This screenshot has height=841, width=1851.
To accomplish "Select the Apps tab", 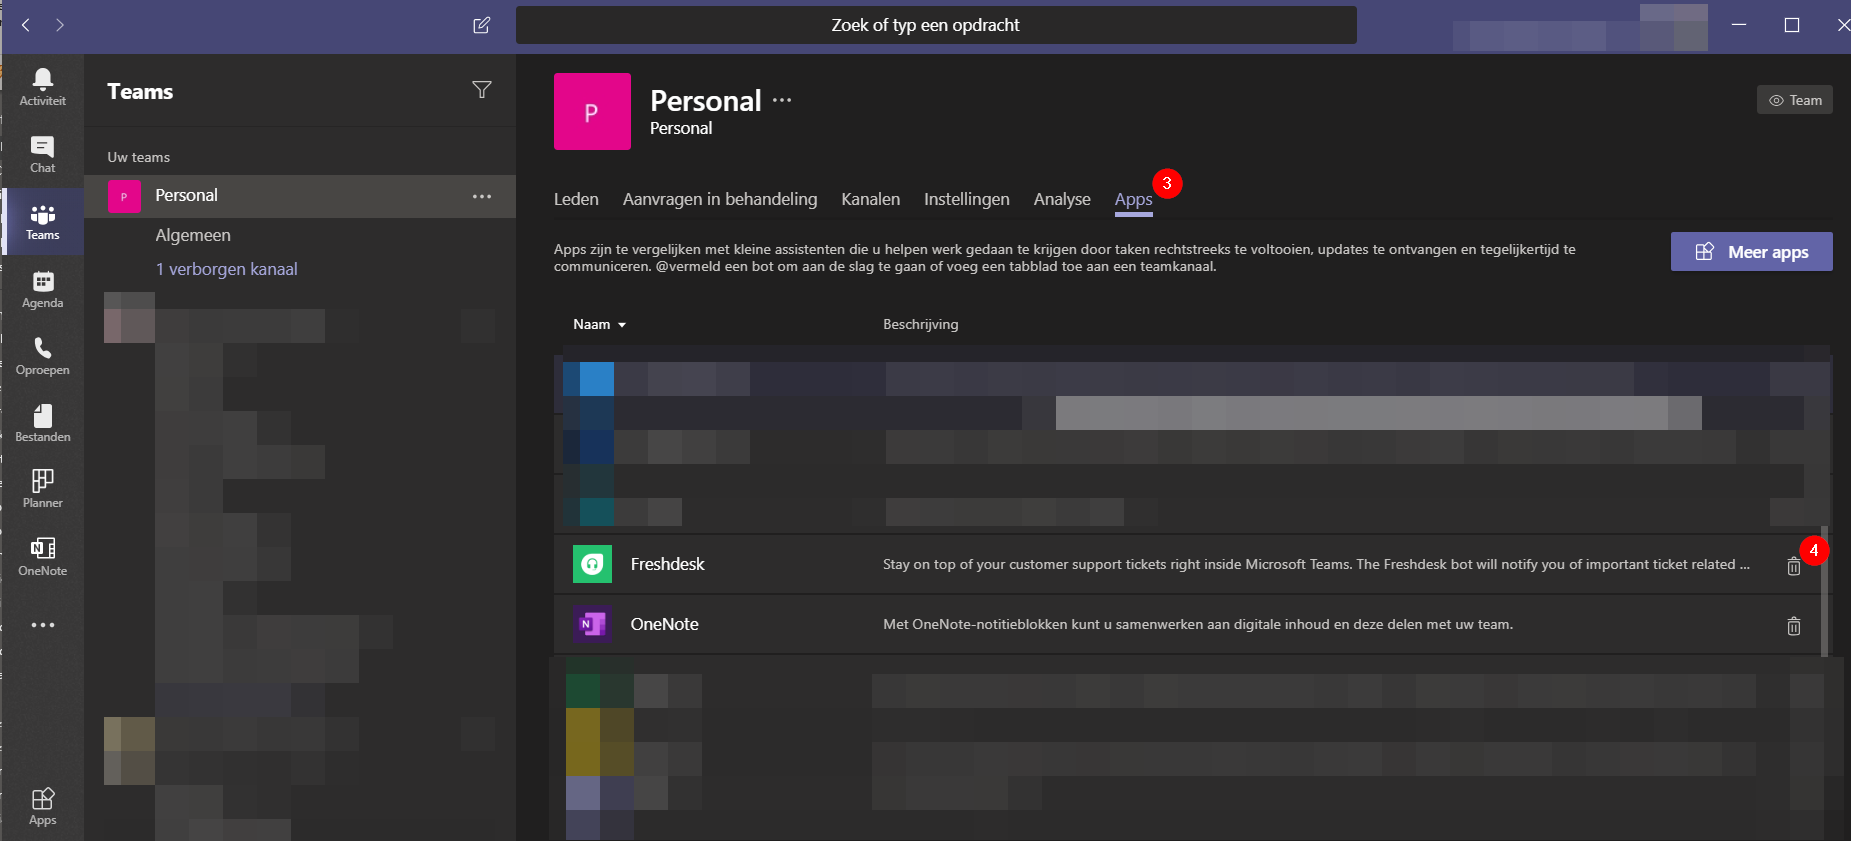I will click(1133, 199).
